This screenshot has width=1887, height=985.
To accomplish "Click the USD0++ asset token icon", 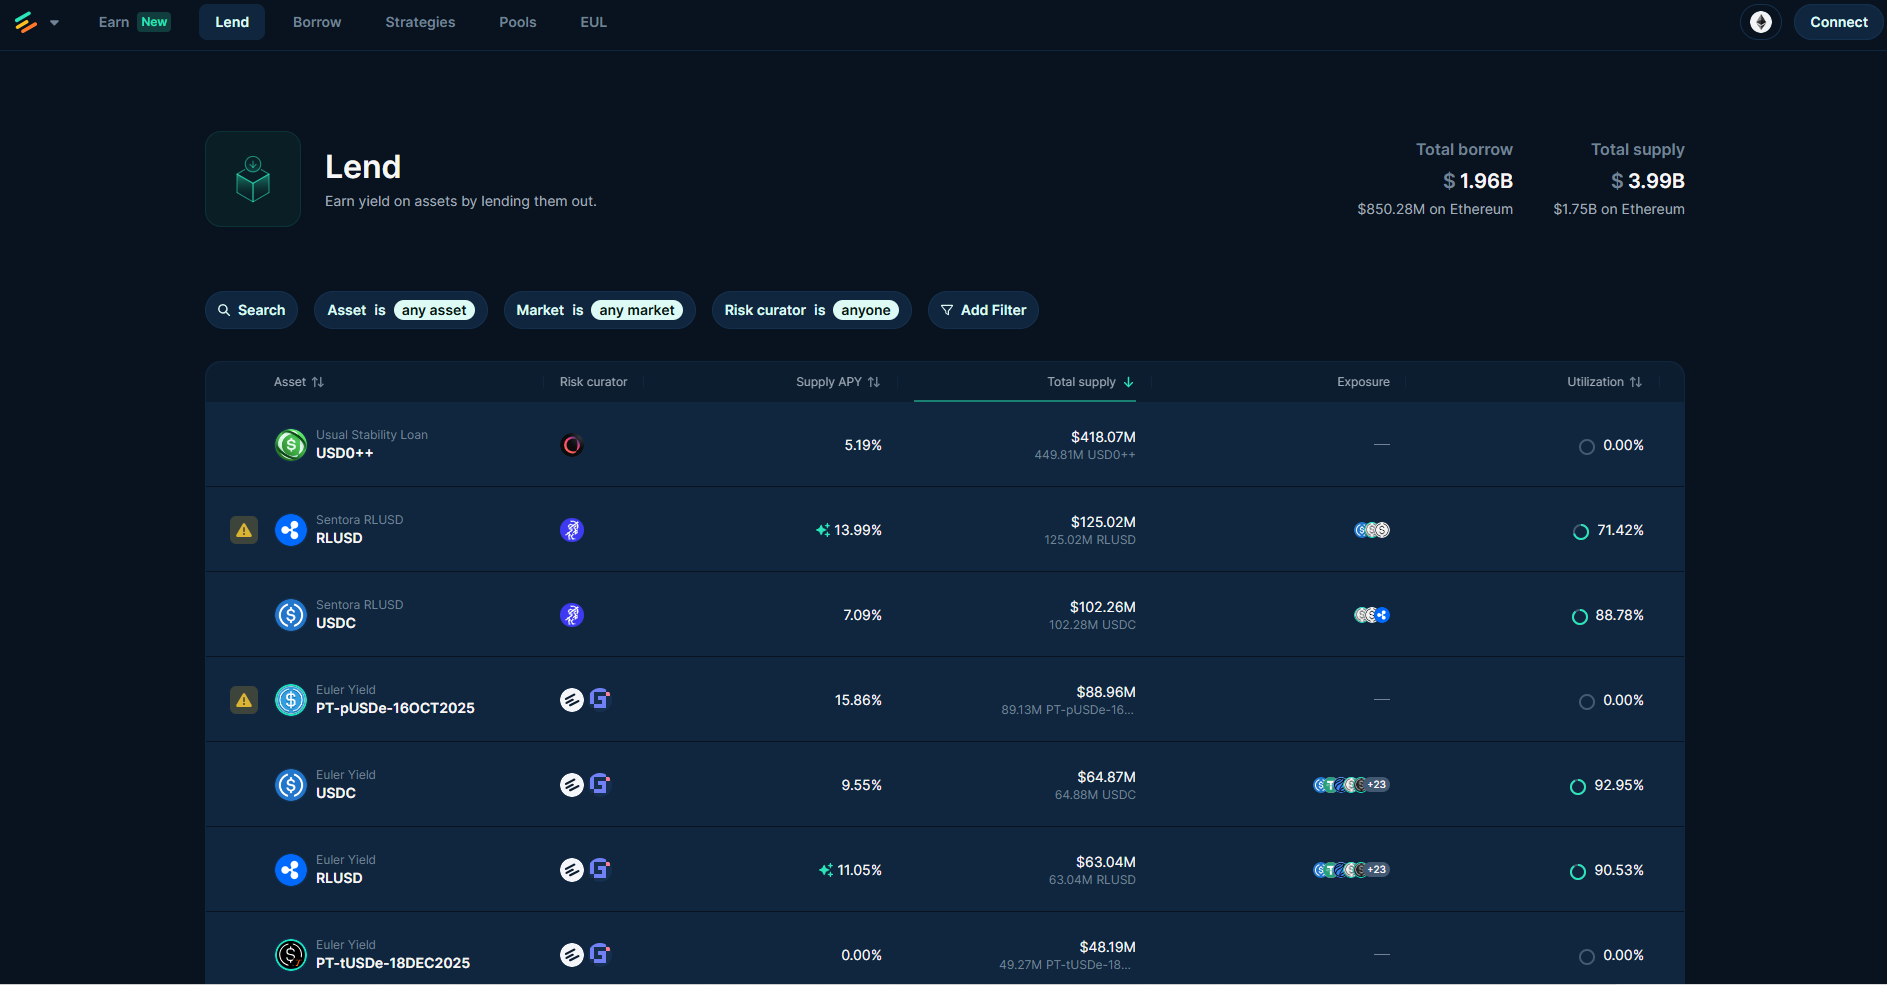I will [291, 445].
